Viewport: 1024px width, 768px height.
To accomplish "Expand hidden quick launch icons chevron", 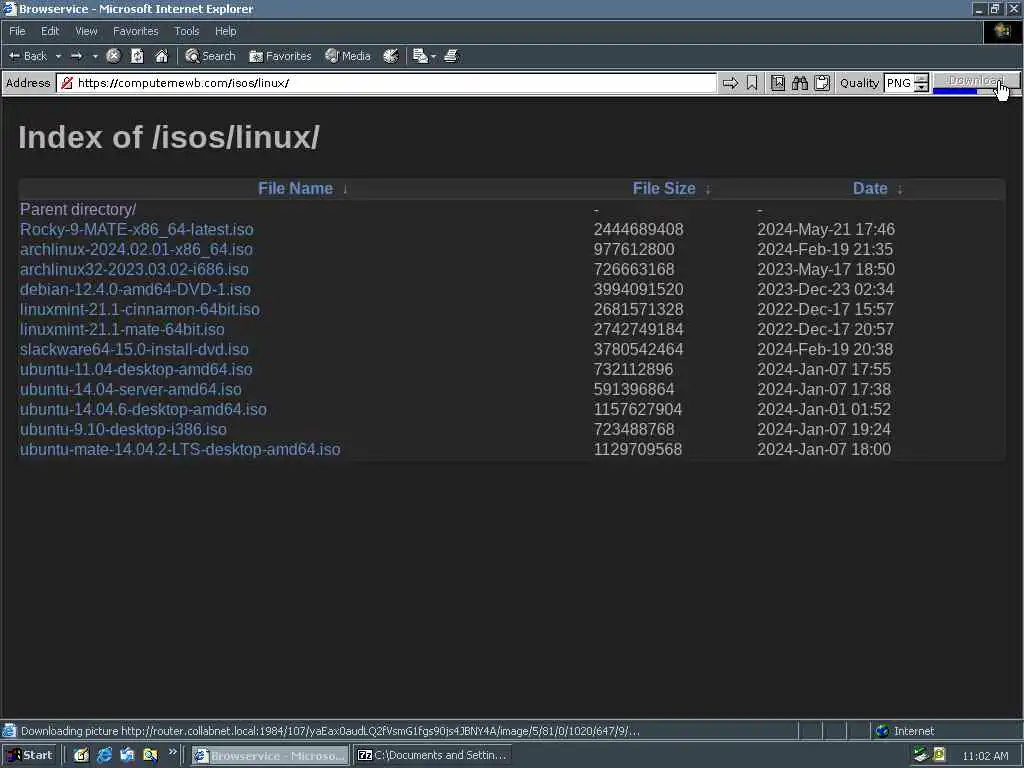I will [172, 752].
